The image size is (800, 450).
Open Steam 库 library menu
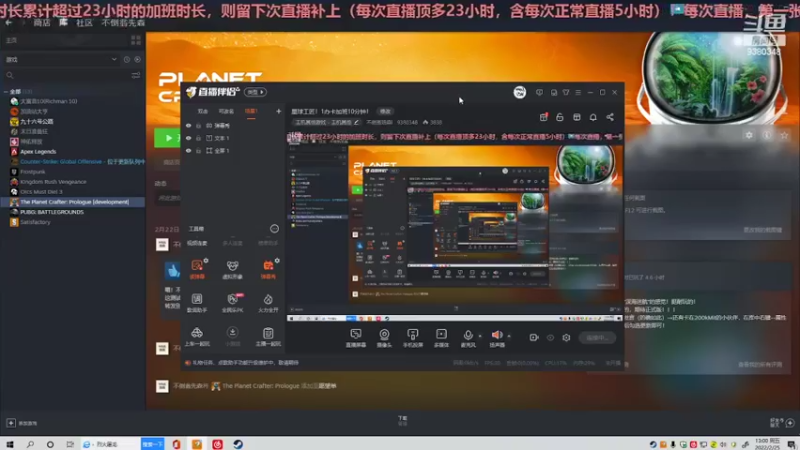click(x=63, y=23)
